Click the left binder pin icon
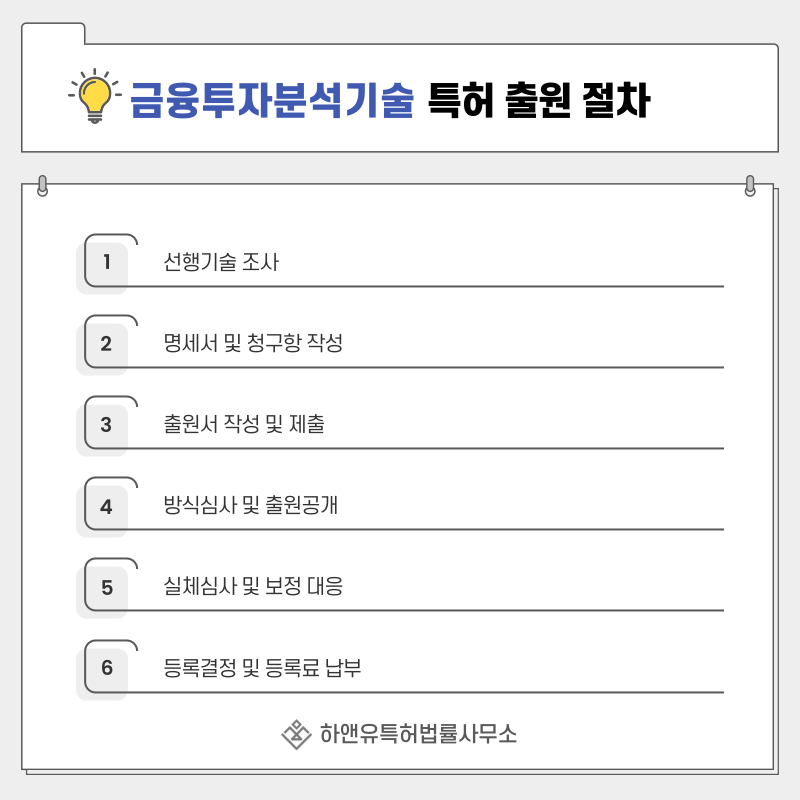Screen dimensions: 800x800 [43, 186]
